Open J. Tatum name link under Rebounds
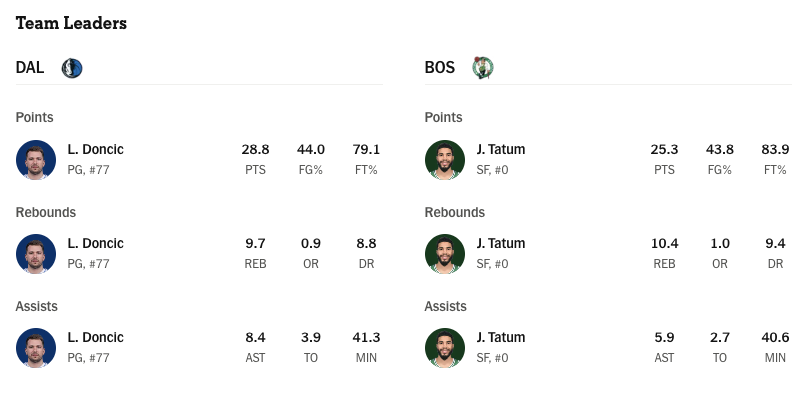 (x=501, y=243)
